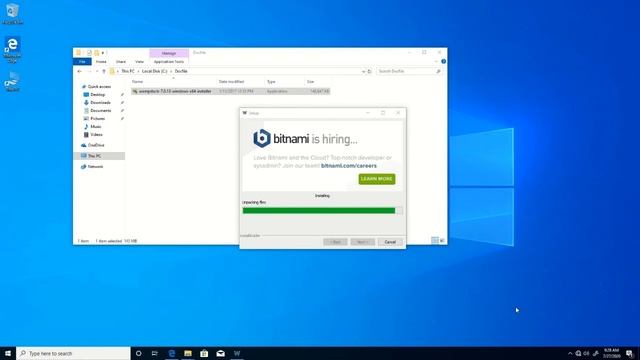Open the Windows Start menu
This screenshot has height=360, width=640.
[8, 353]
